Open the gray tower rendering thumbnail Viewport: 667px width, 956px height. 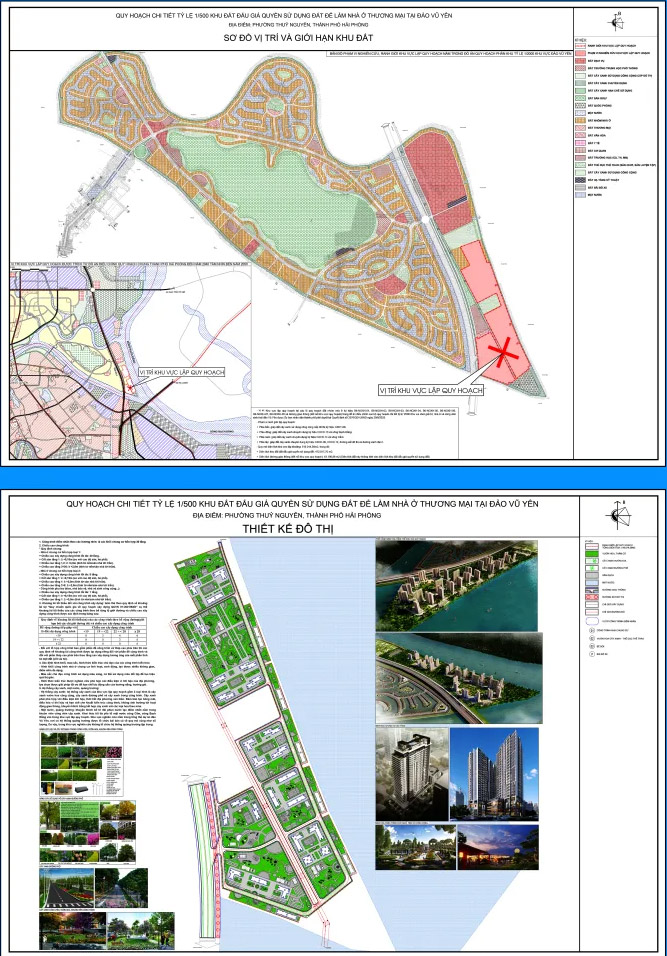coord(412,774)
